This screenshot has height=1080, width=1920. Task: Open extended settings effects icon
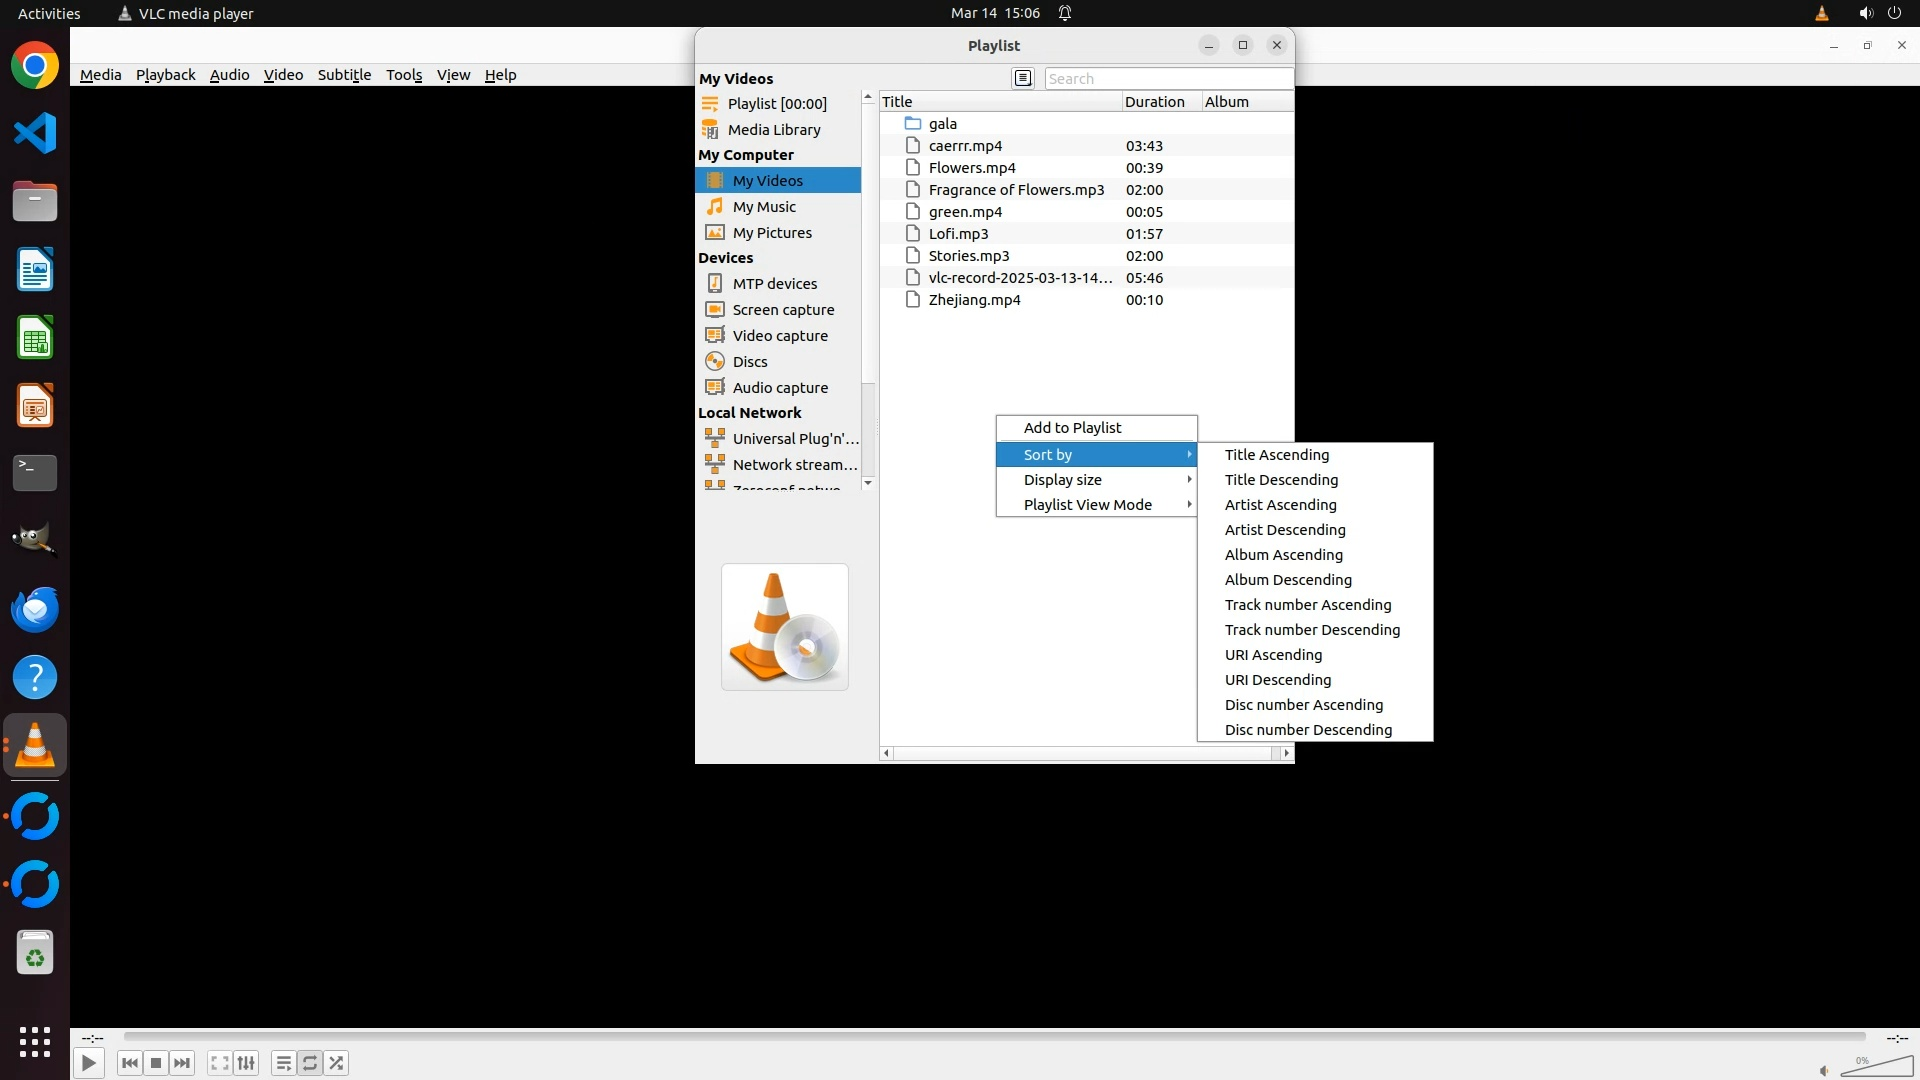[246, 1063]
